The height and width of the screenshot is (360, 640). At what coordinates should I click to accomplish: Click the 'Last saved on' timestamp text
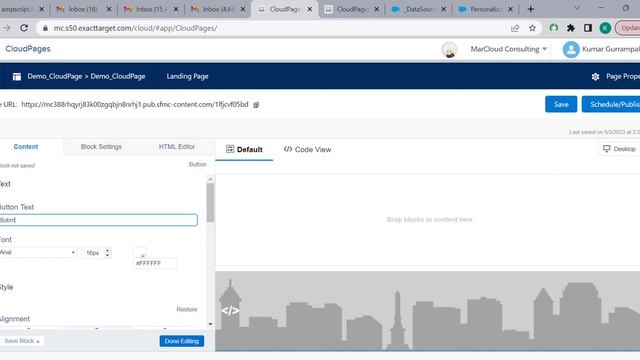[x=604, y=132]
